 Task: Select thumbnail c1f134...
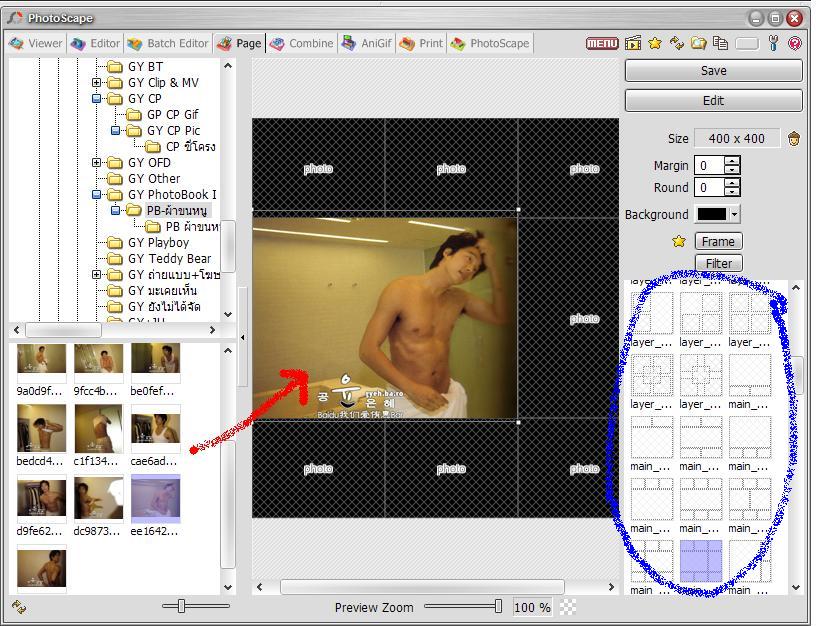coord(98,428)
